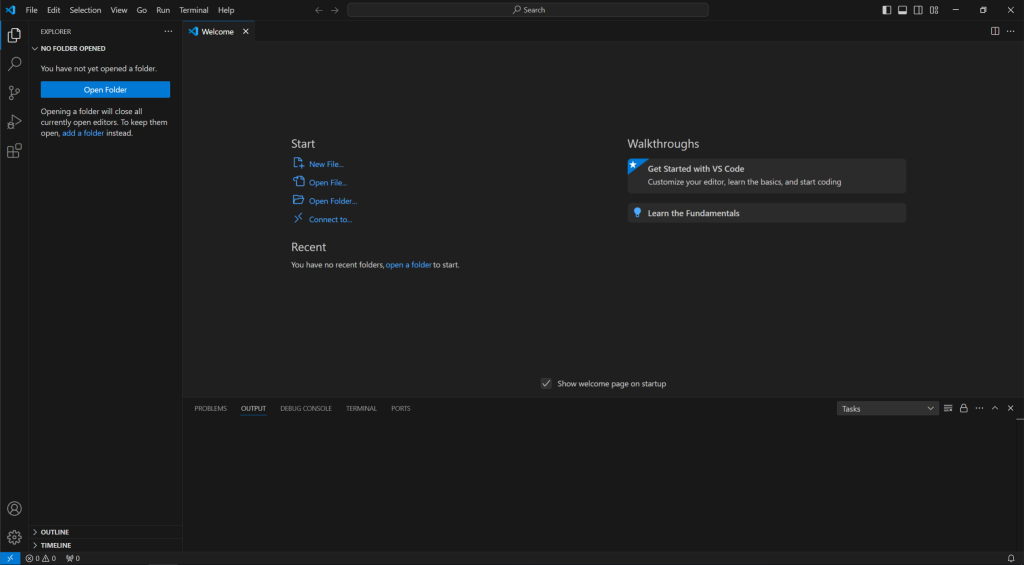
Task: Open the Tasks output channel dropdown
Action: point(887,408)
